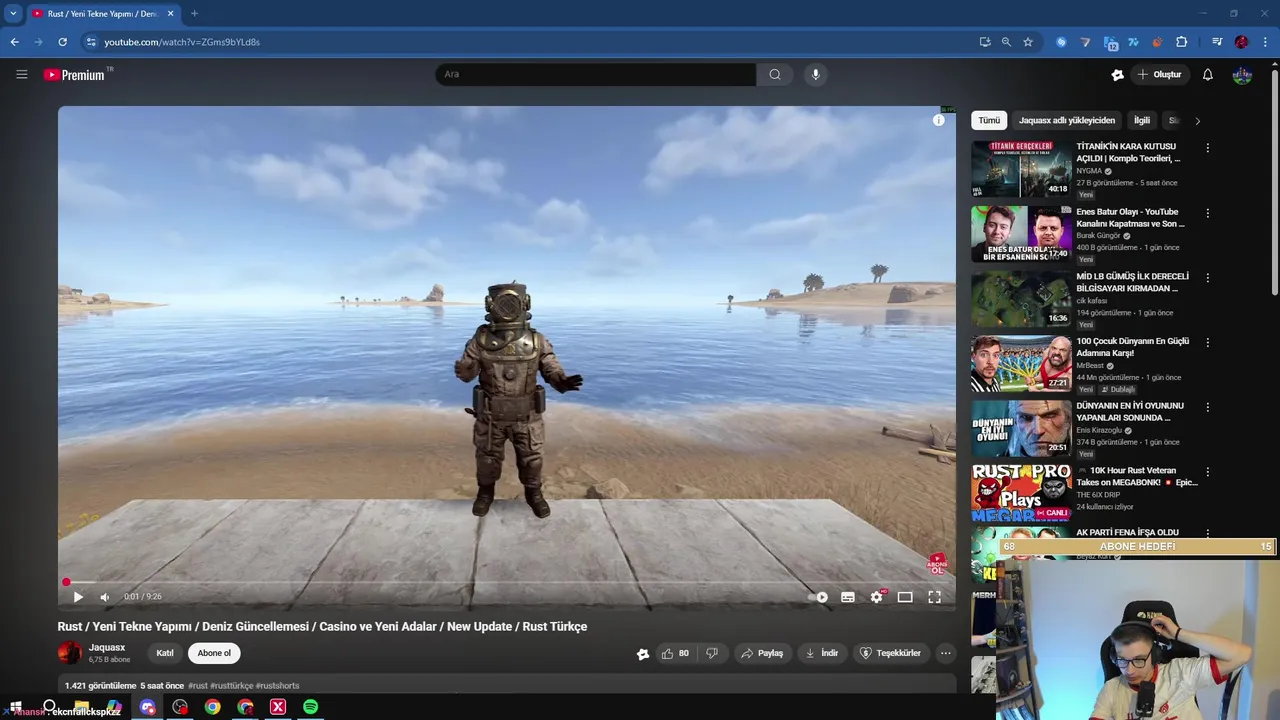The width and height of the screenshot is (1280, 720).
Task: Go back in browser history
Action: 14,42
